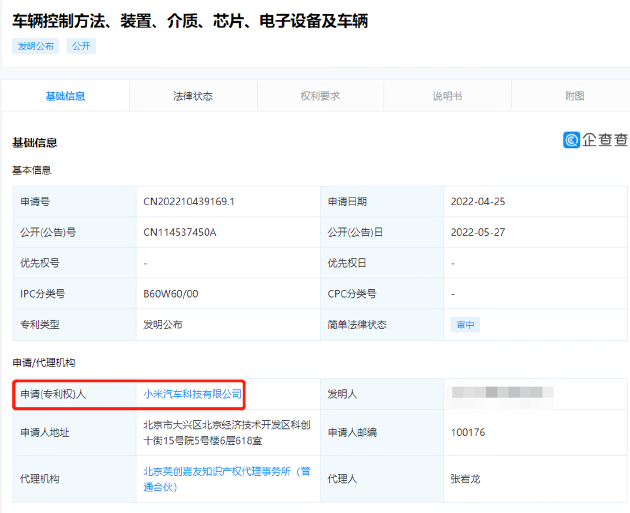Click the IPC分类号 label cell
The width and height of the screenshot is (630, 513).
pos(75,294)
